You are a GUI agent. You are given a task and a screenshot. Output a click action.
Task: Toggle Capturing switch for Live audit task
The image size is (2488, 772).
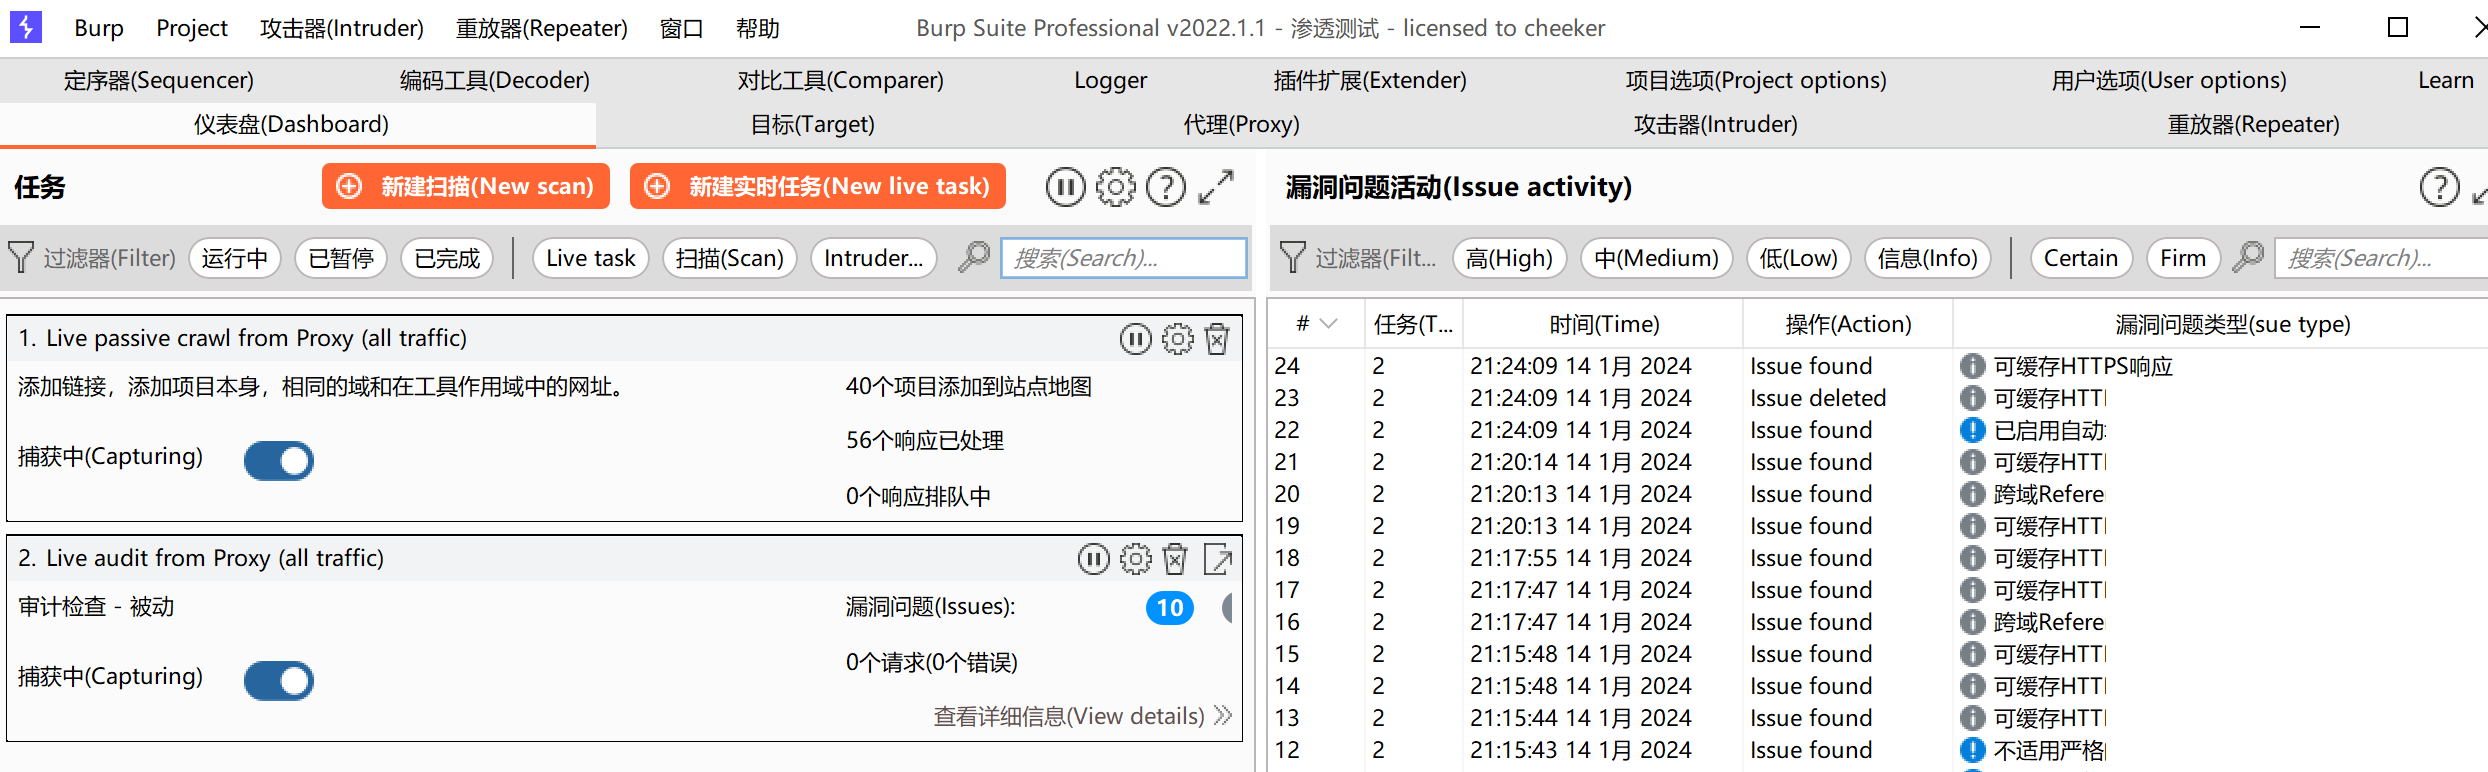(279, 681)
